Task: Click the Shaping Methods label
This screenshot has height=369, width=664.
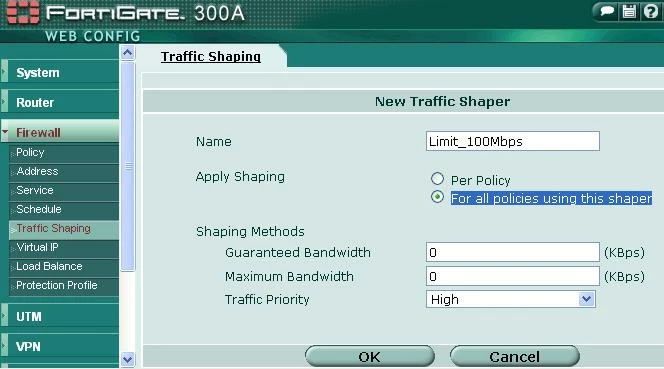Action: [x=250, y=232]
